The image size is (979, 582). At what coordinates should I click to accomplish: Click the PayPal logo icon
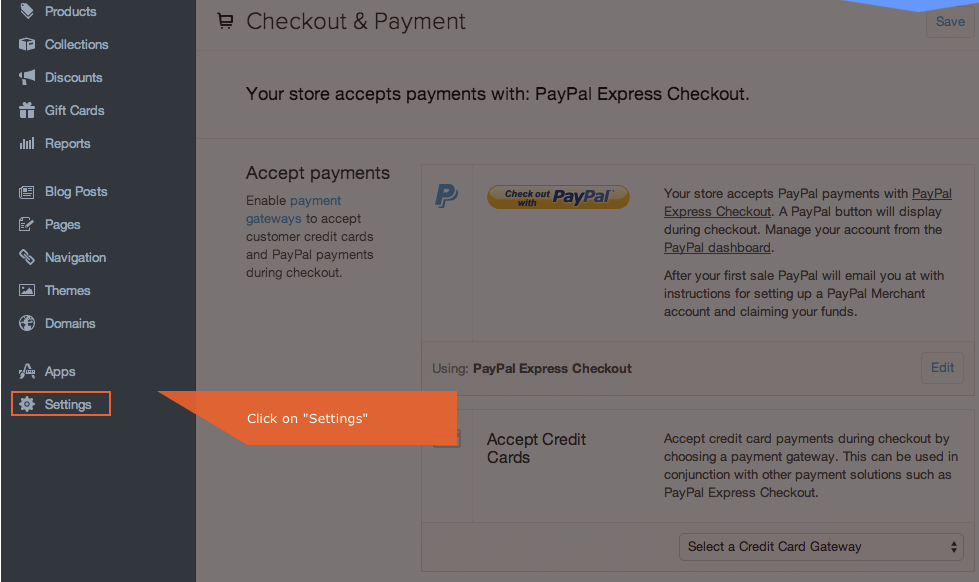pyautogui.click(x=446, y=196)
